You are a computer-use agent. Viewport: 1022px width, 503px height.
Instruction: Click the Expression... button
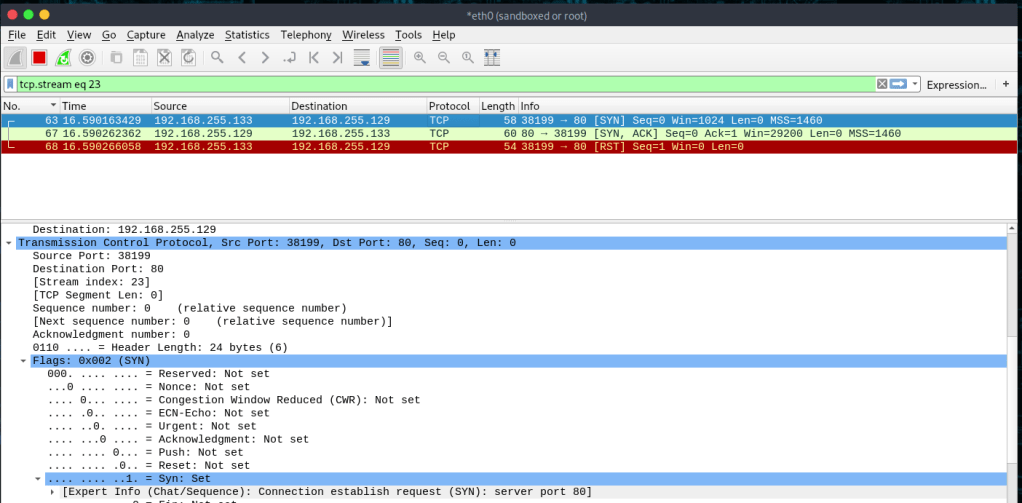(x=956, y=85)
